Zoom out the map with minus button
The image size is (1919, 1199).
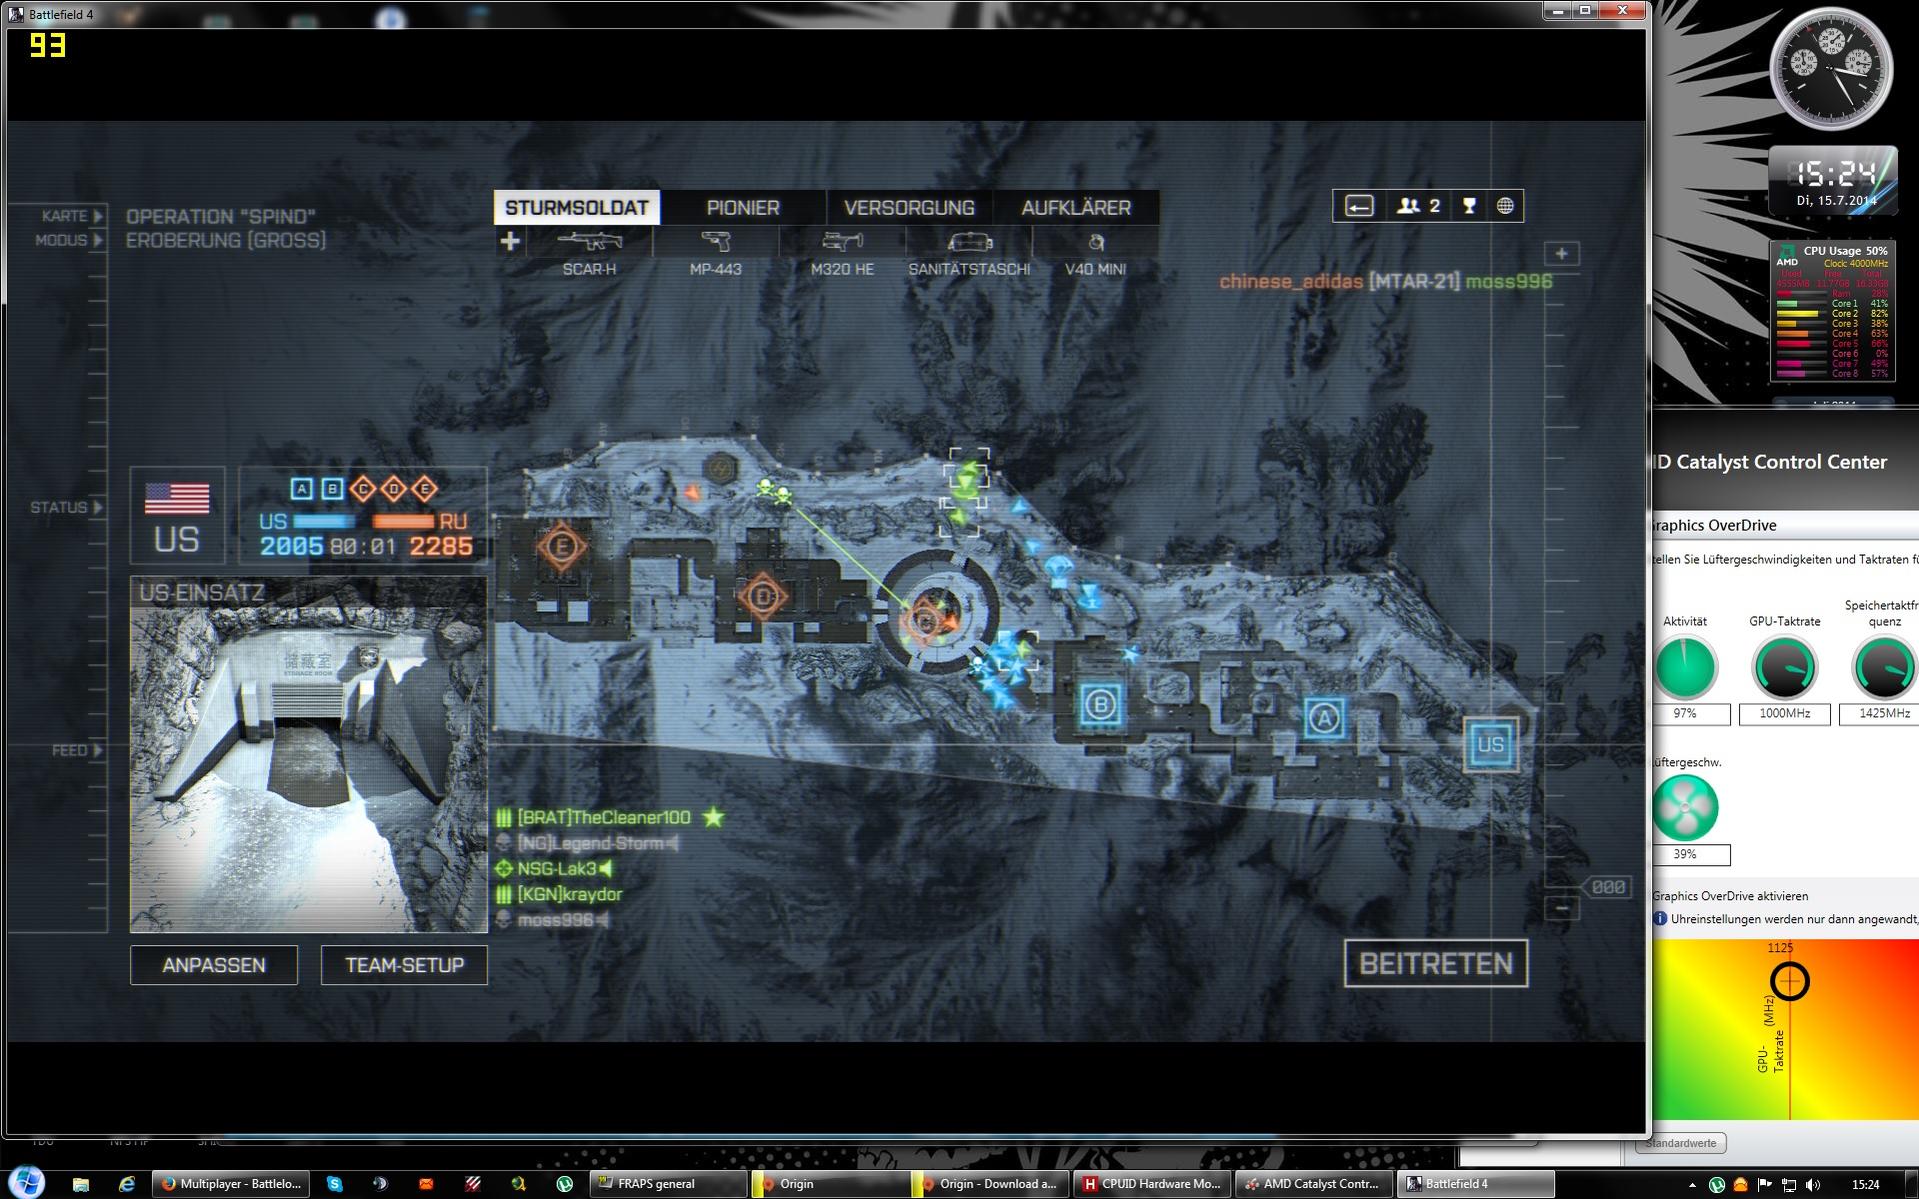pos(1561,908)
